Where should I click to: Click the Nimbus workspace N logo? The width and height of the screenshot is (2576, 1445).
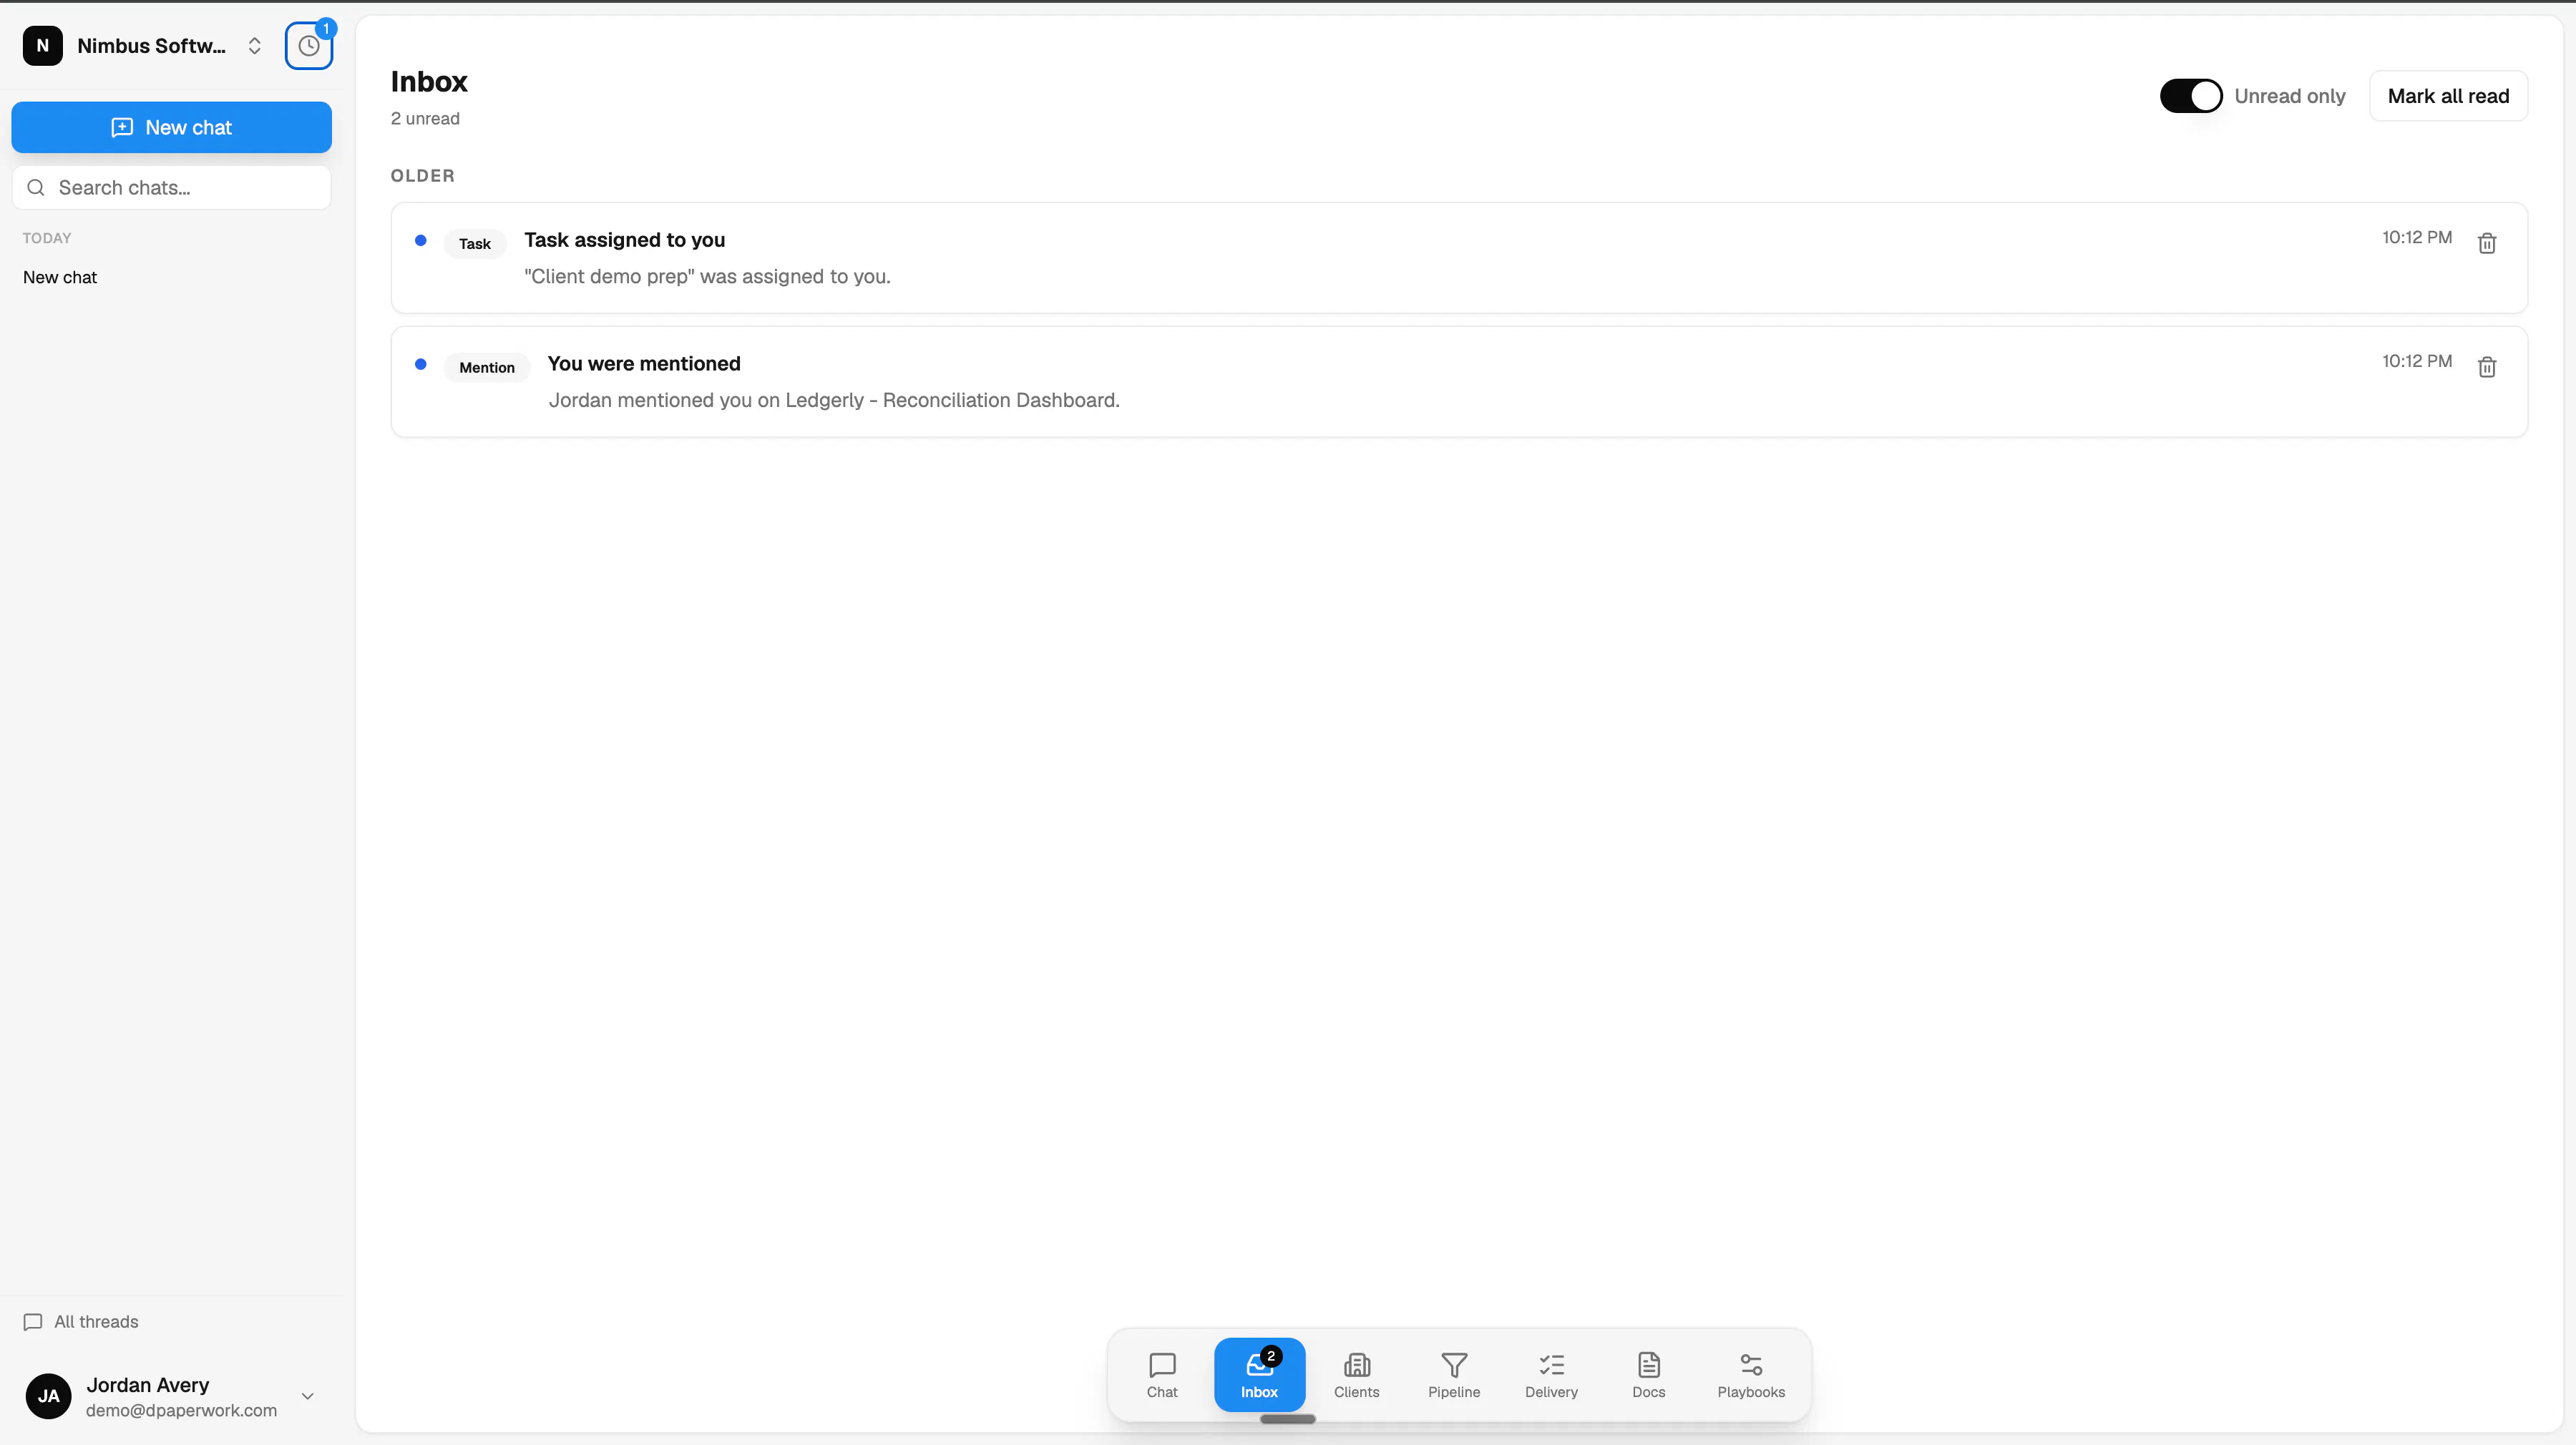43,46
